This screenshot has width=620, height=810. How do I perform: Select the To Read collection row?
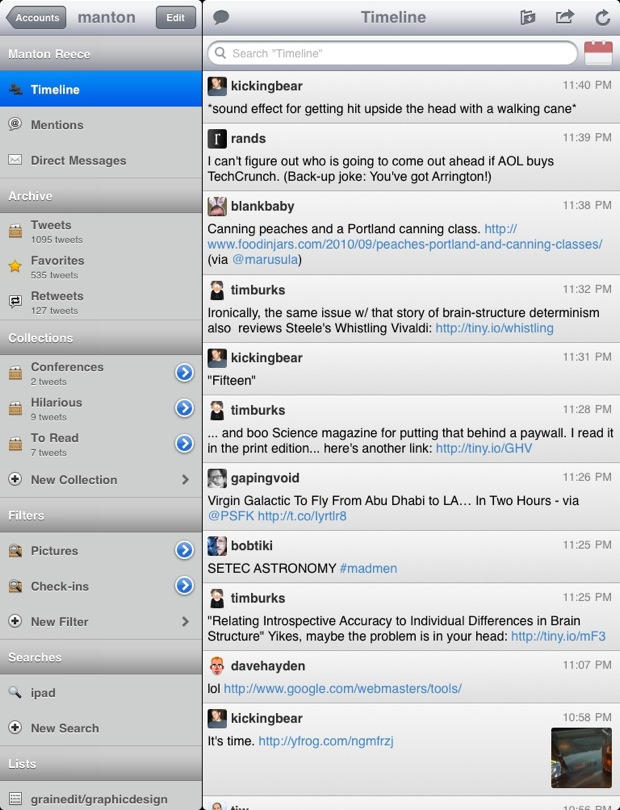pyautogui.click(x=101, y=444)
